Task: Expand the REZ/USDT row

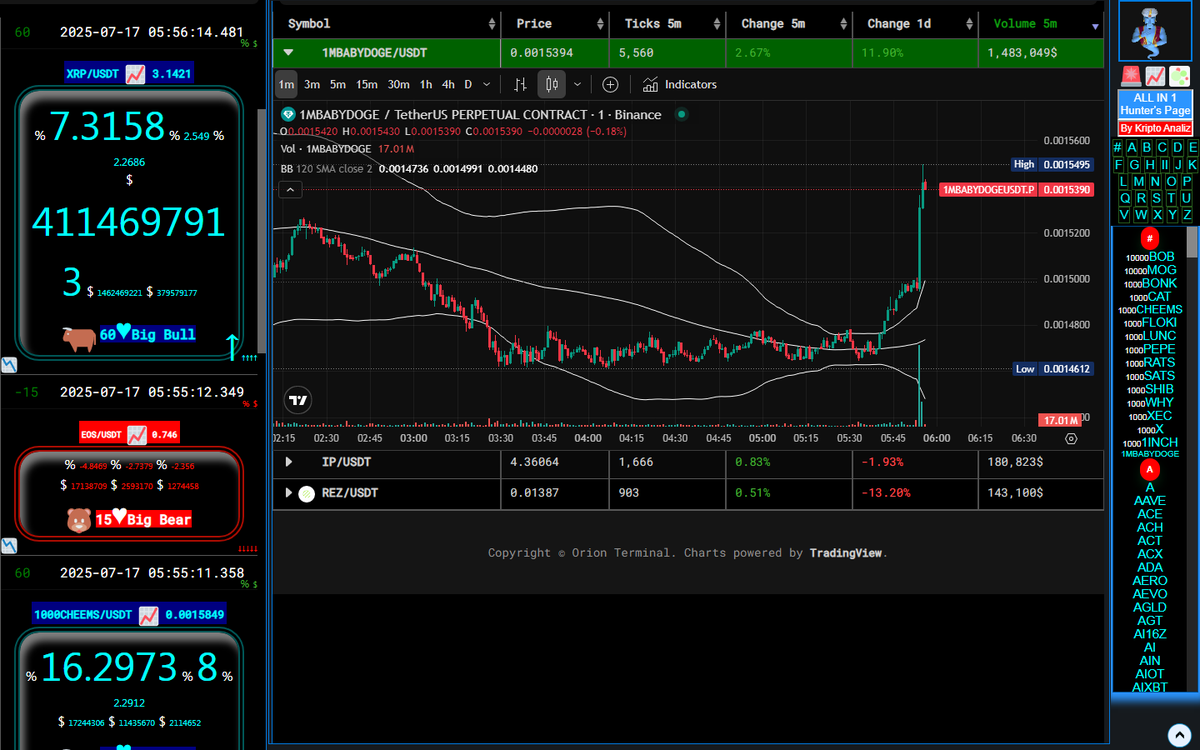Action: (x=289, y=493)
